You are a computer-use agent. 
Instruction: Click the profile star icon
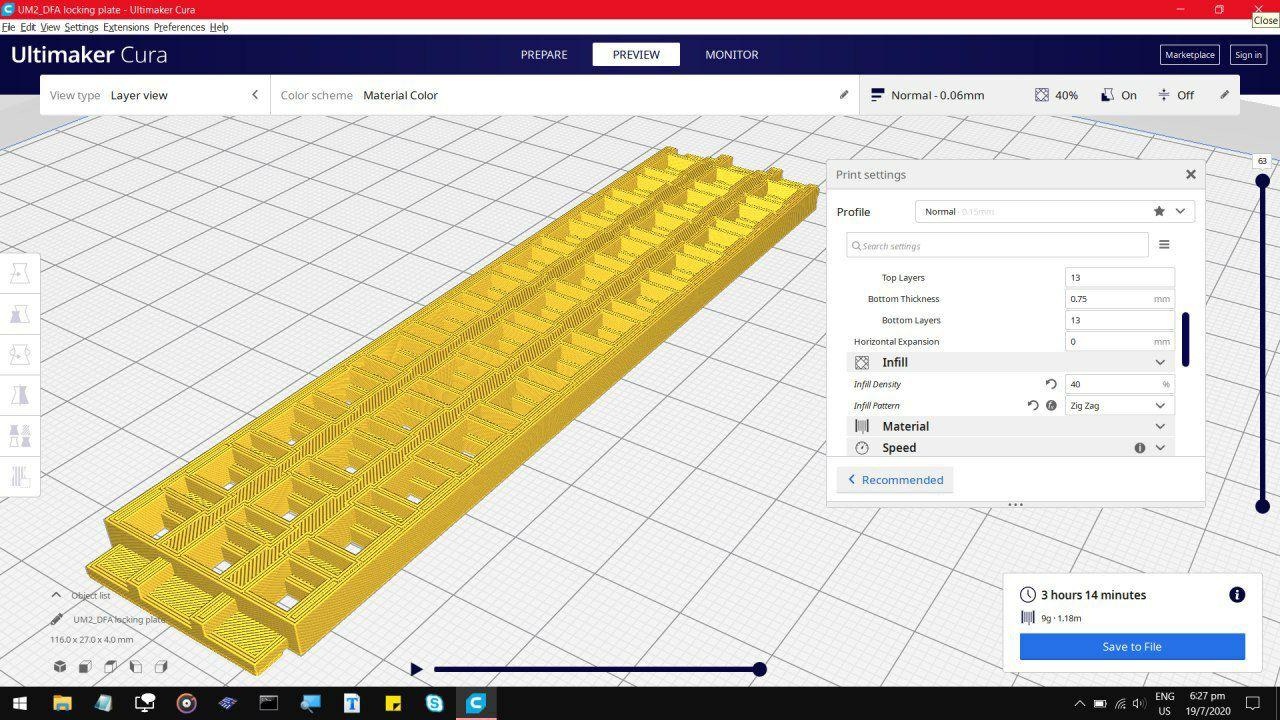[x=1159, y=211]
